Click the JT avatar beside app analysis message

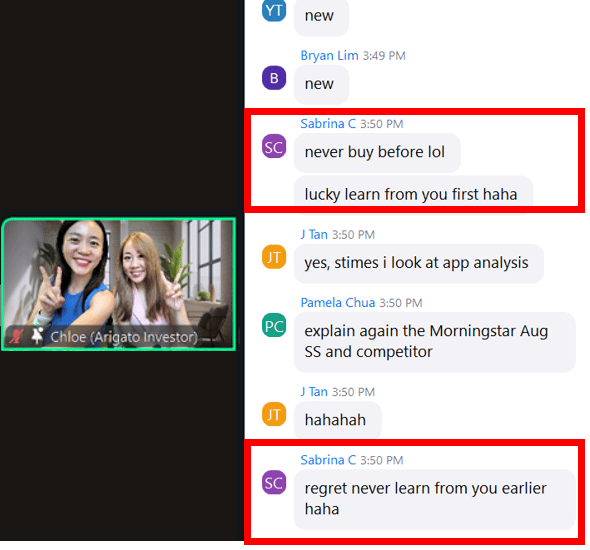click(274, 257)
